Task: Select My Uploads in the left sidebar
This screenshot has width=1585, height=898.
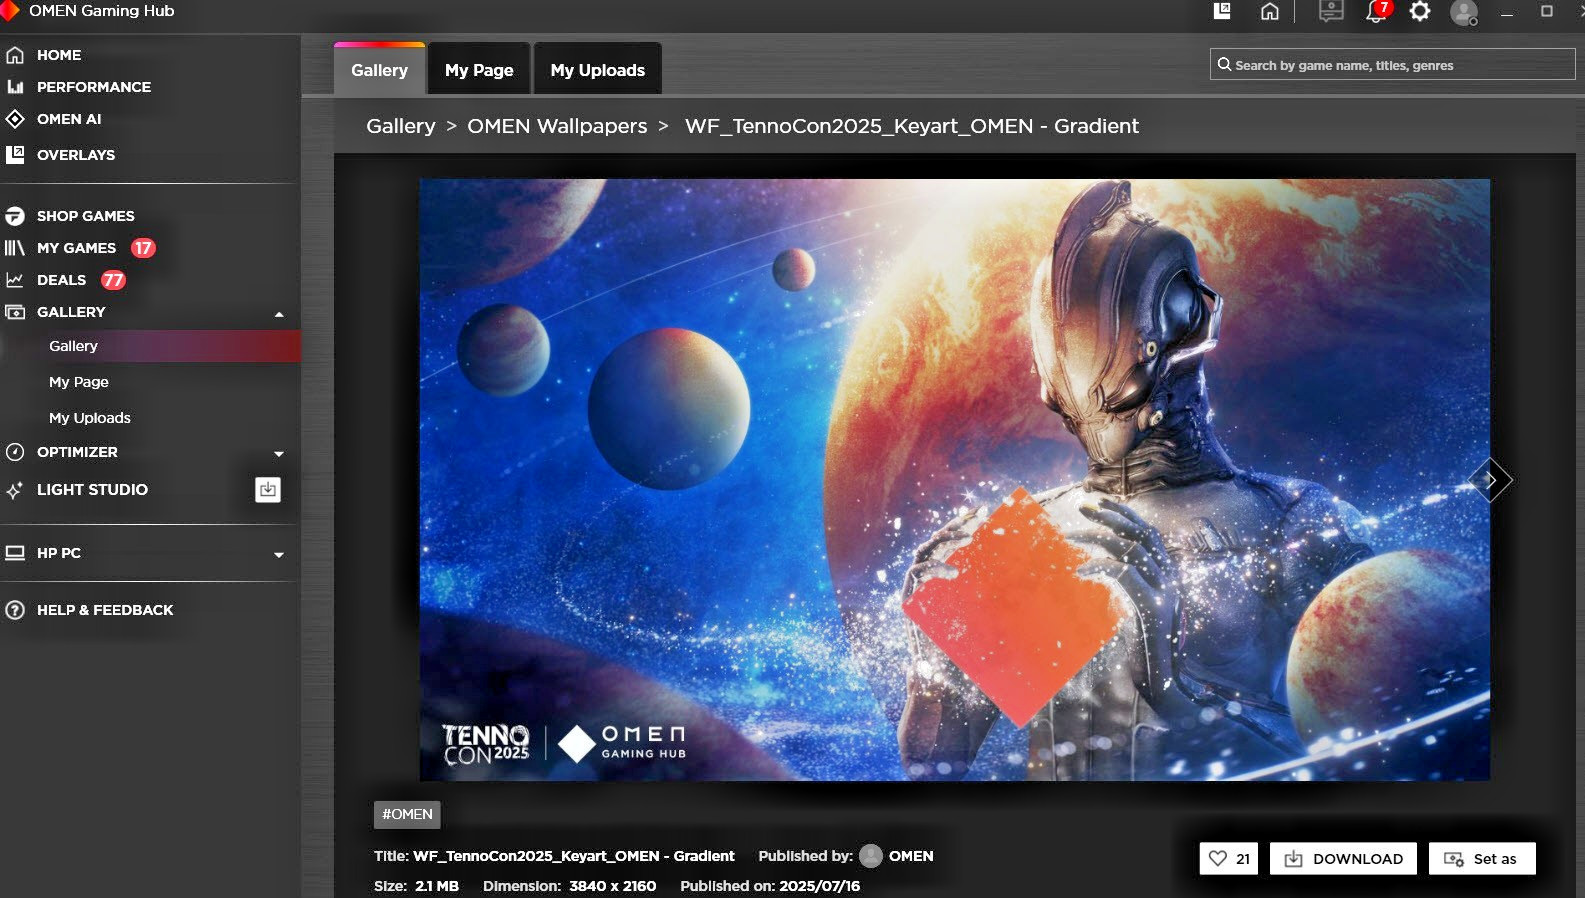Action: [90, 418]
